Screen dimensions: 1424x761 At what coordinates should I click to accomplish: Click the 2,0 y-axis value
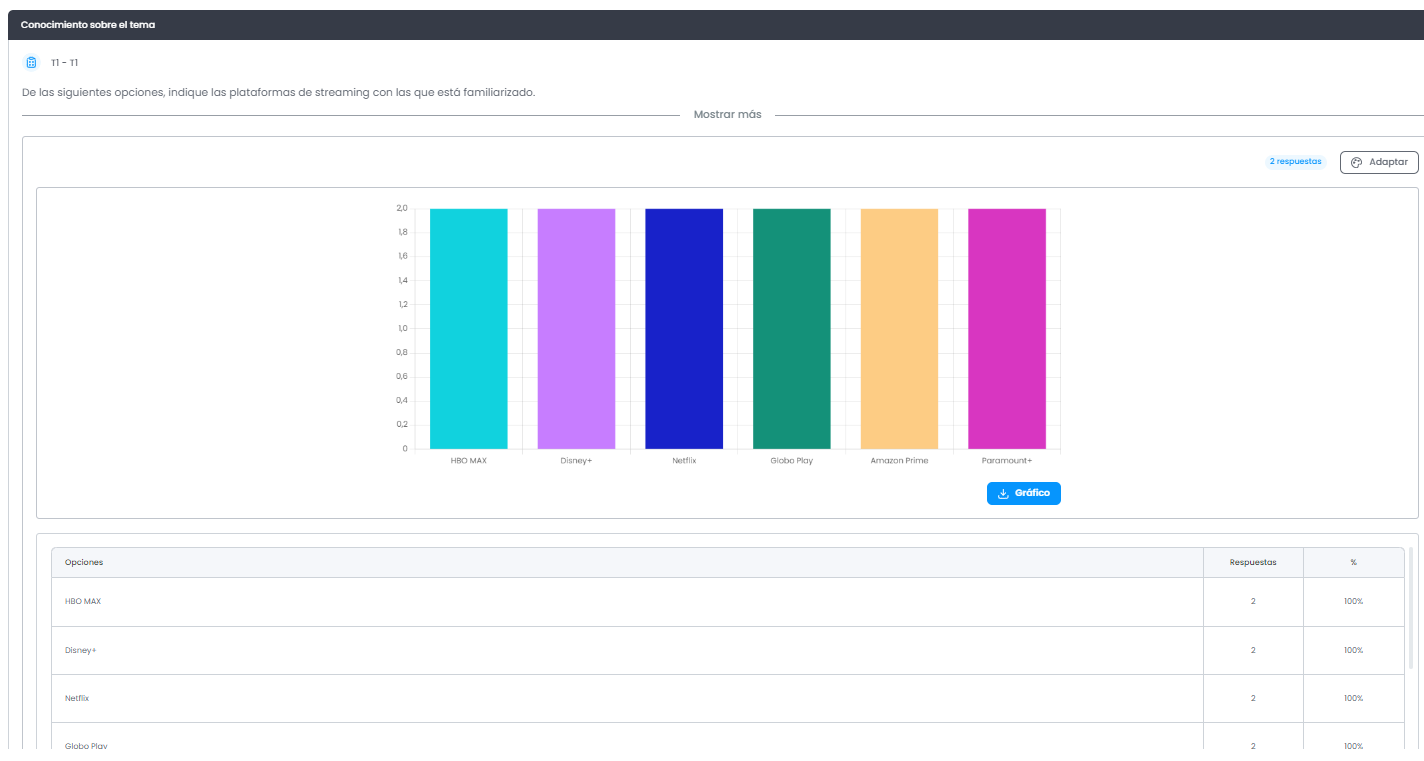[402, 208]
